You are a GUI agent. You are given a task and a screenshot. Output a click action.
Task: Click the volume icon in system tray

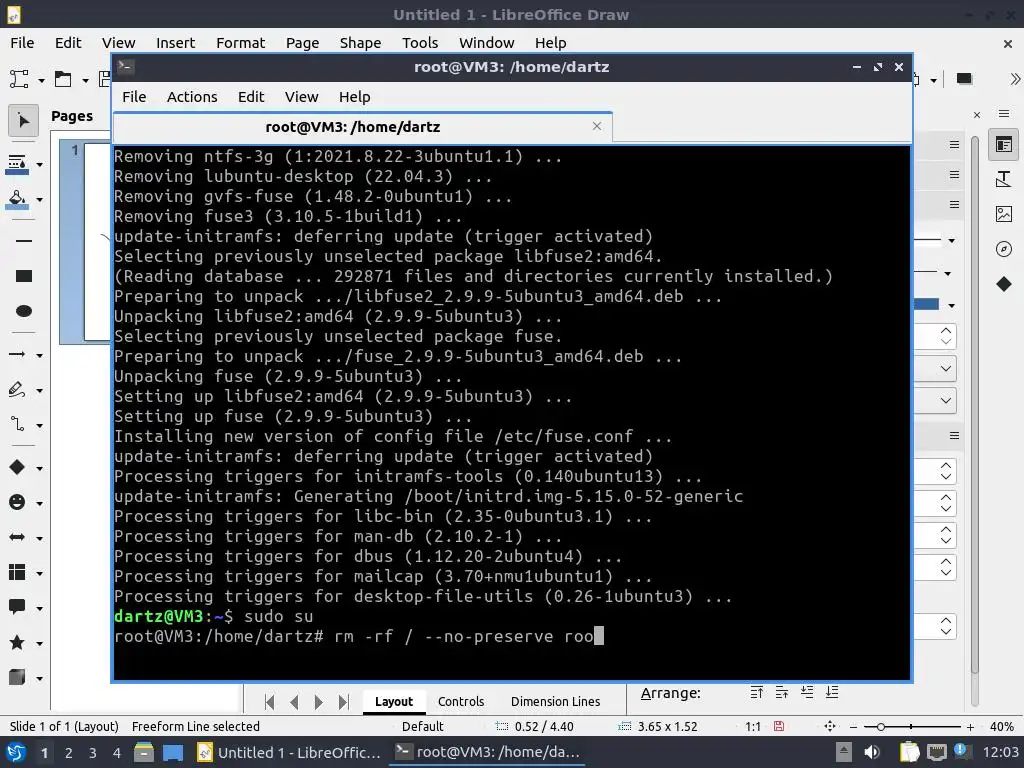[x=872, y=752]
